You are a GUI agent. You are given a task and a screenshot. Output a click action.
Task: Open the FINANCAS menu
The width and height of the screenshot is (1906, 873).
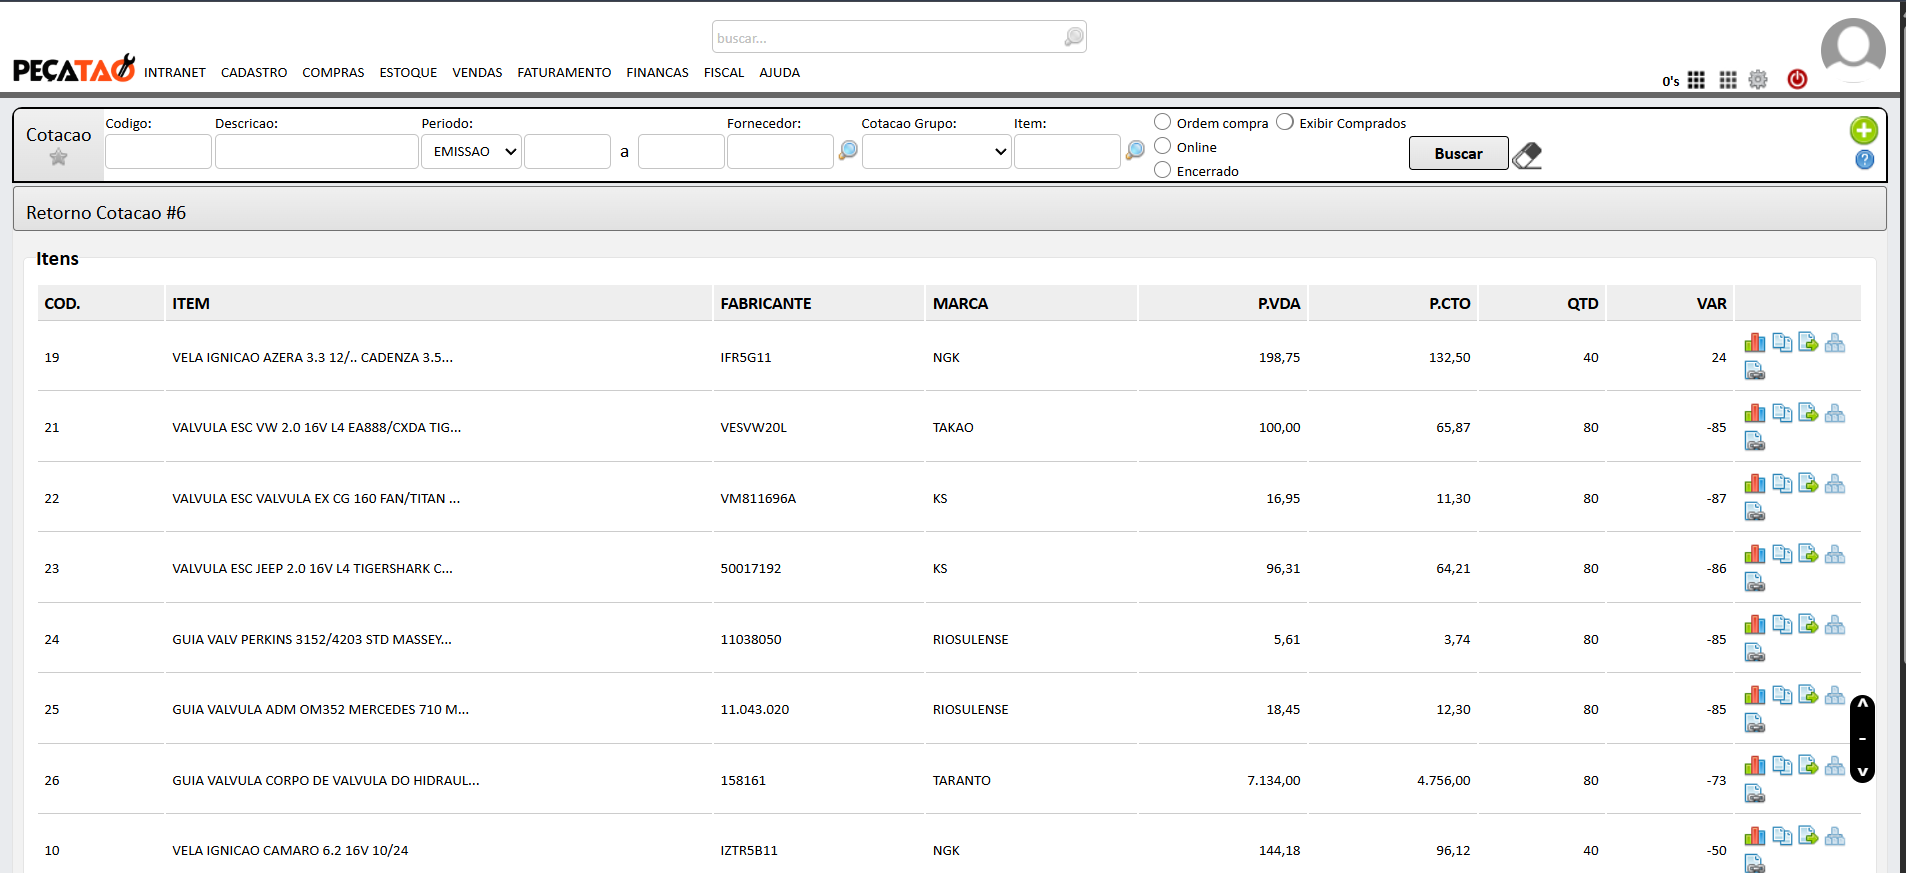point(657,73)
